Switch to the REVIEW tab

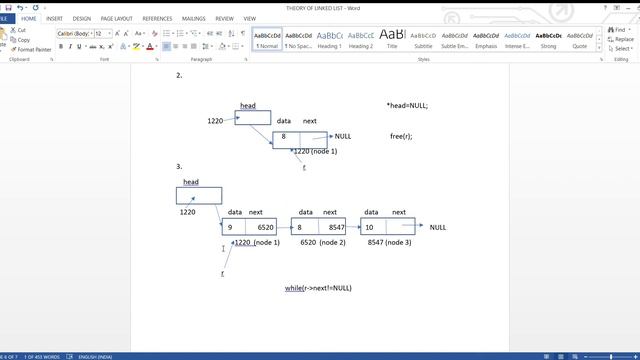click(x=224, y=19)
